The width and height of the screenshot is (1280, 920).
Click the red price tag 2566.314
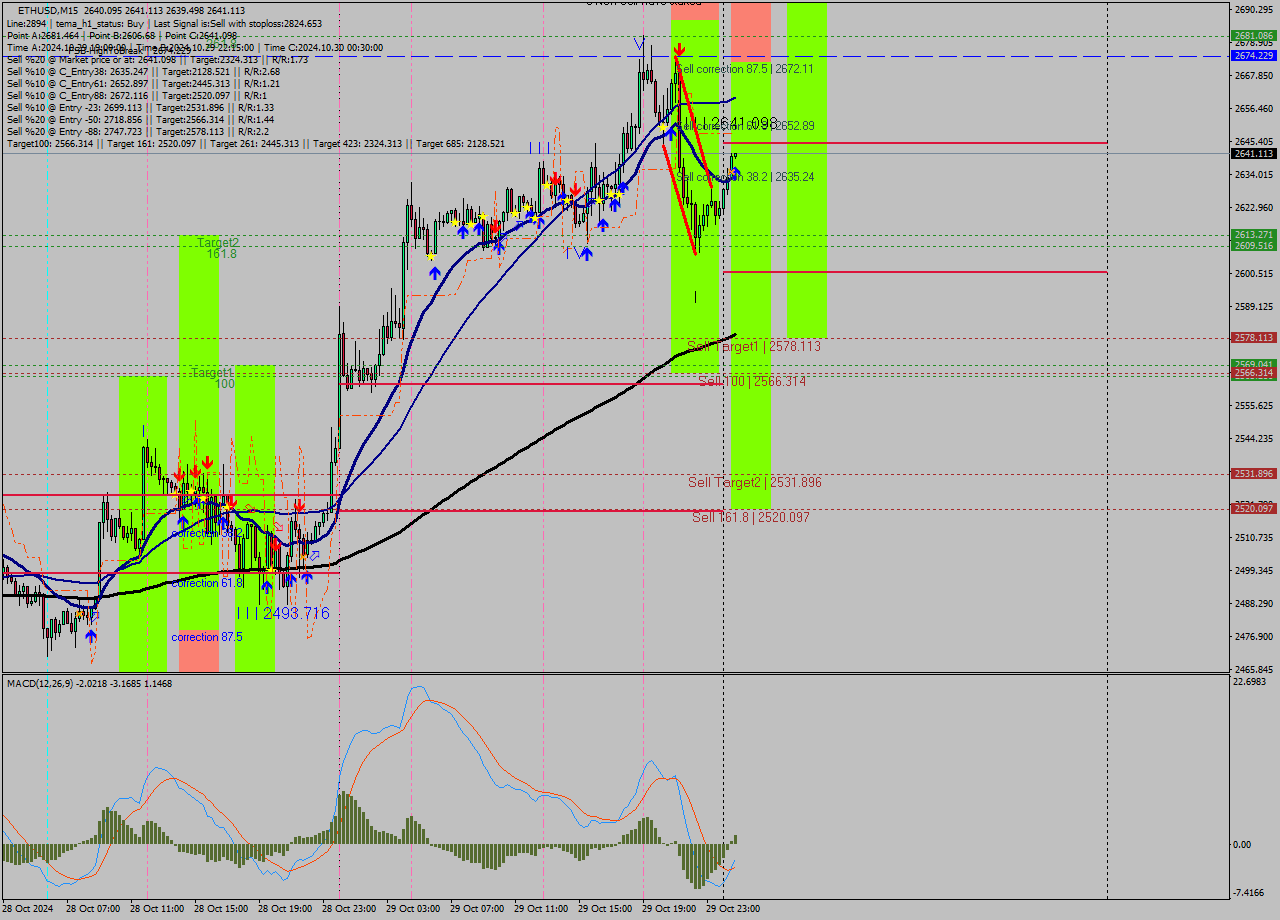point(1254,373)
